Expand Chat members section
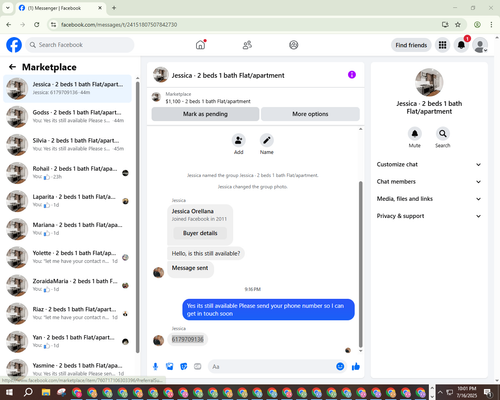Image resolution: width=500 pixels, height=400 pixels. (429, 182)
